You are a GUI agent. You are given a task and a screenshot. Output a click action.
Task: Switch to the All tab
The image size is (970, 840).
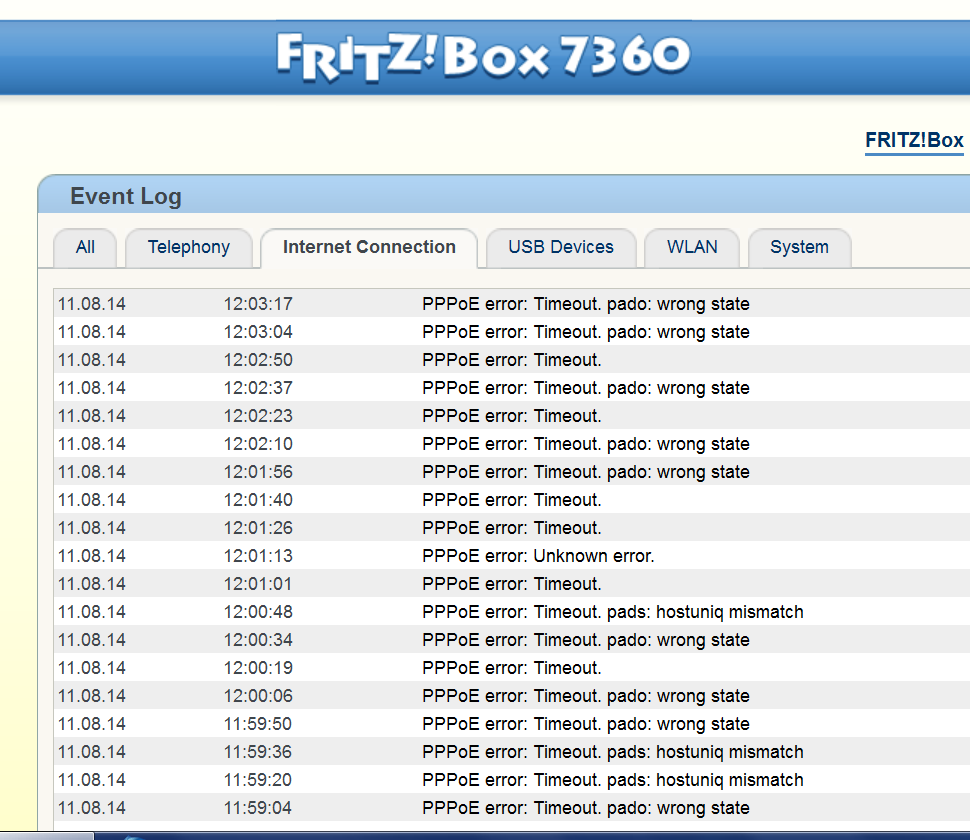pos(85,248)
